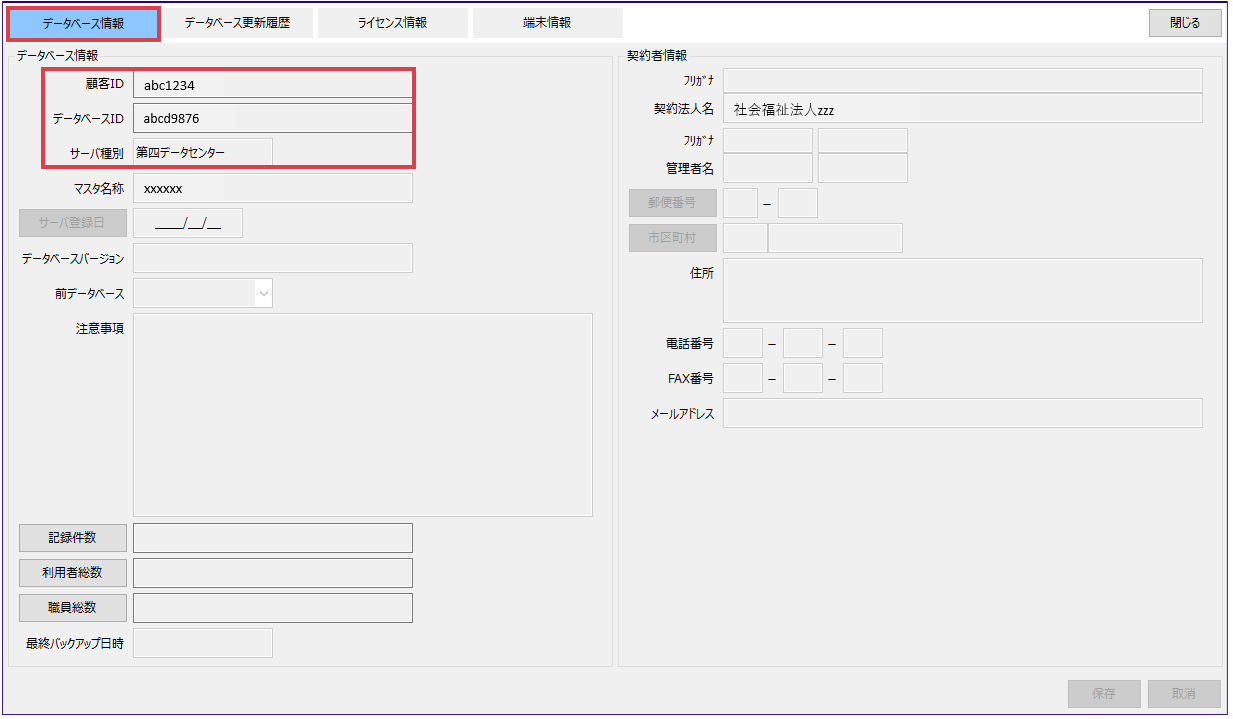Click the 利用者総数 button
Screen dimensions: 1233x719
[73, 573]
